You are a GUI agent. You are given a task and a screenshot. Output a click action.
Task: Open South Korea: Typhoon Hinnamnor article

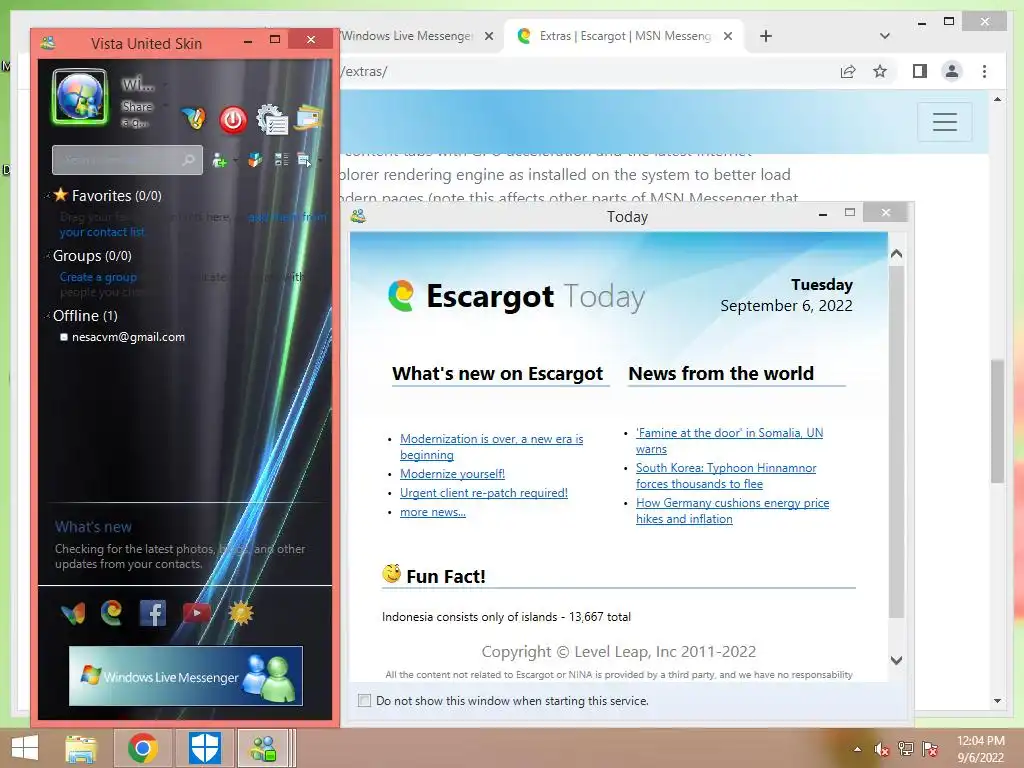tap(726, 475)
